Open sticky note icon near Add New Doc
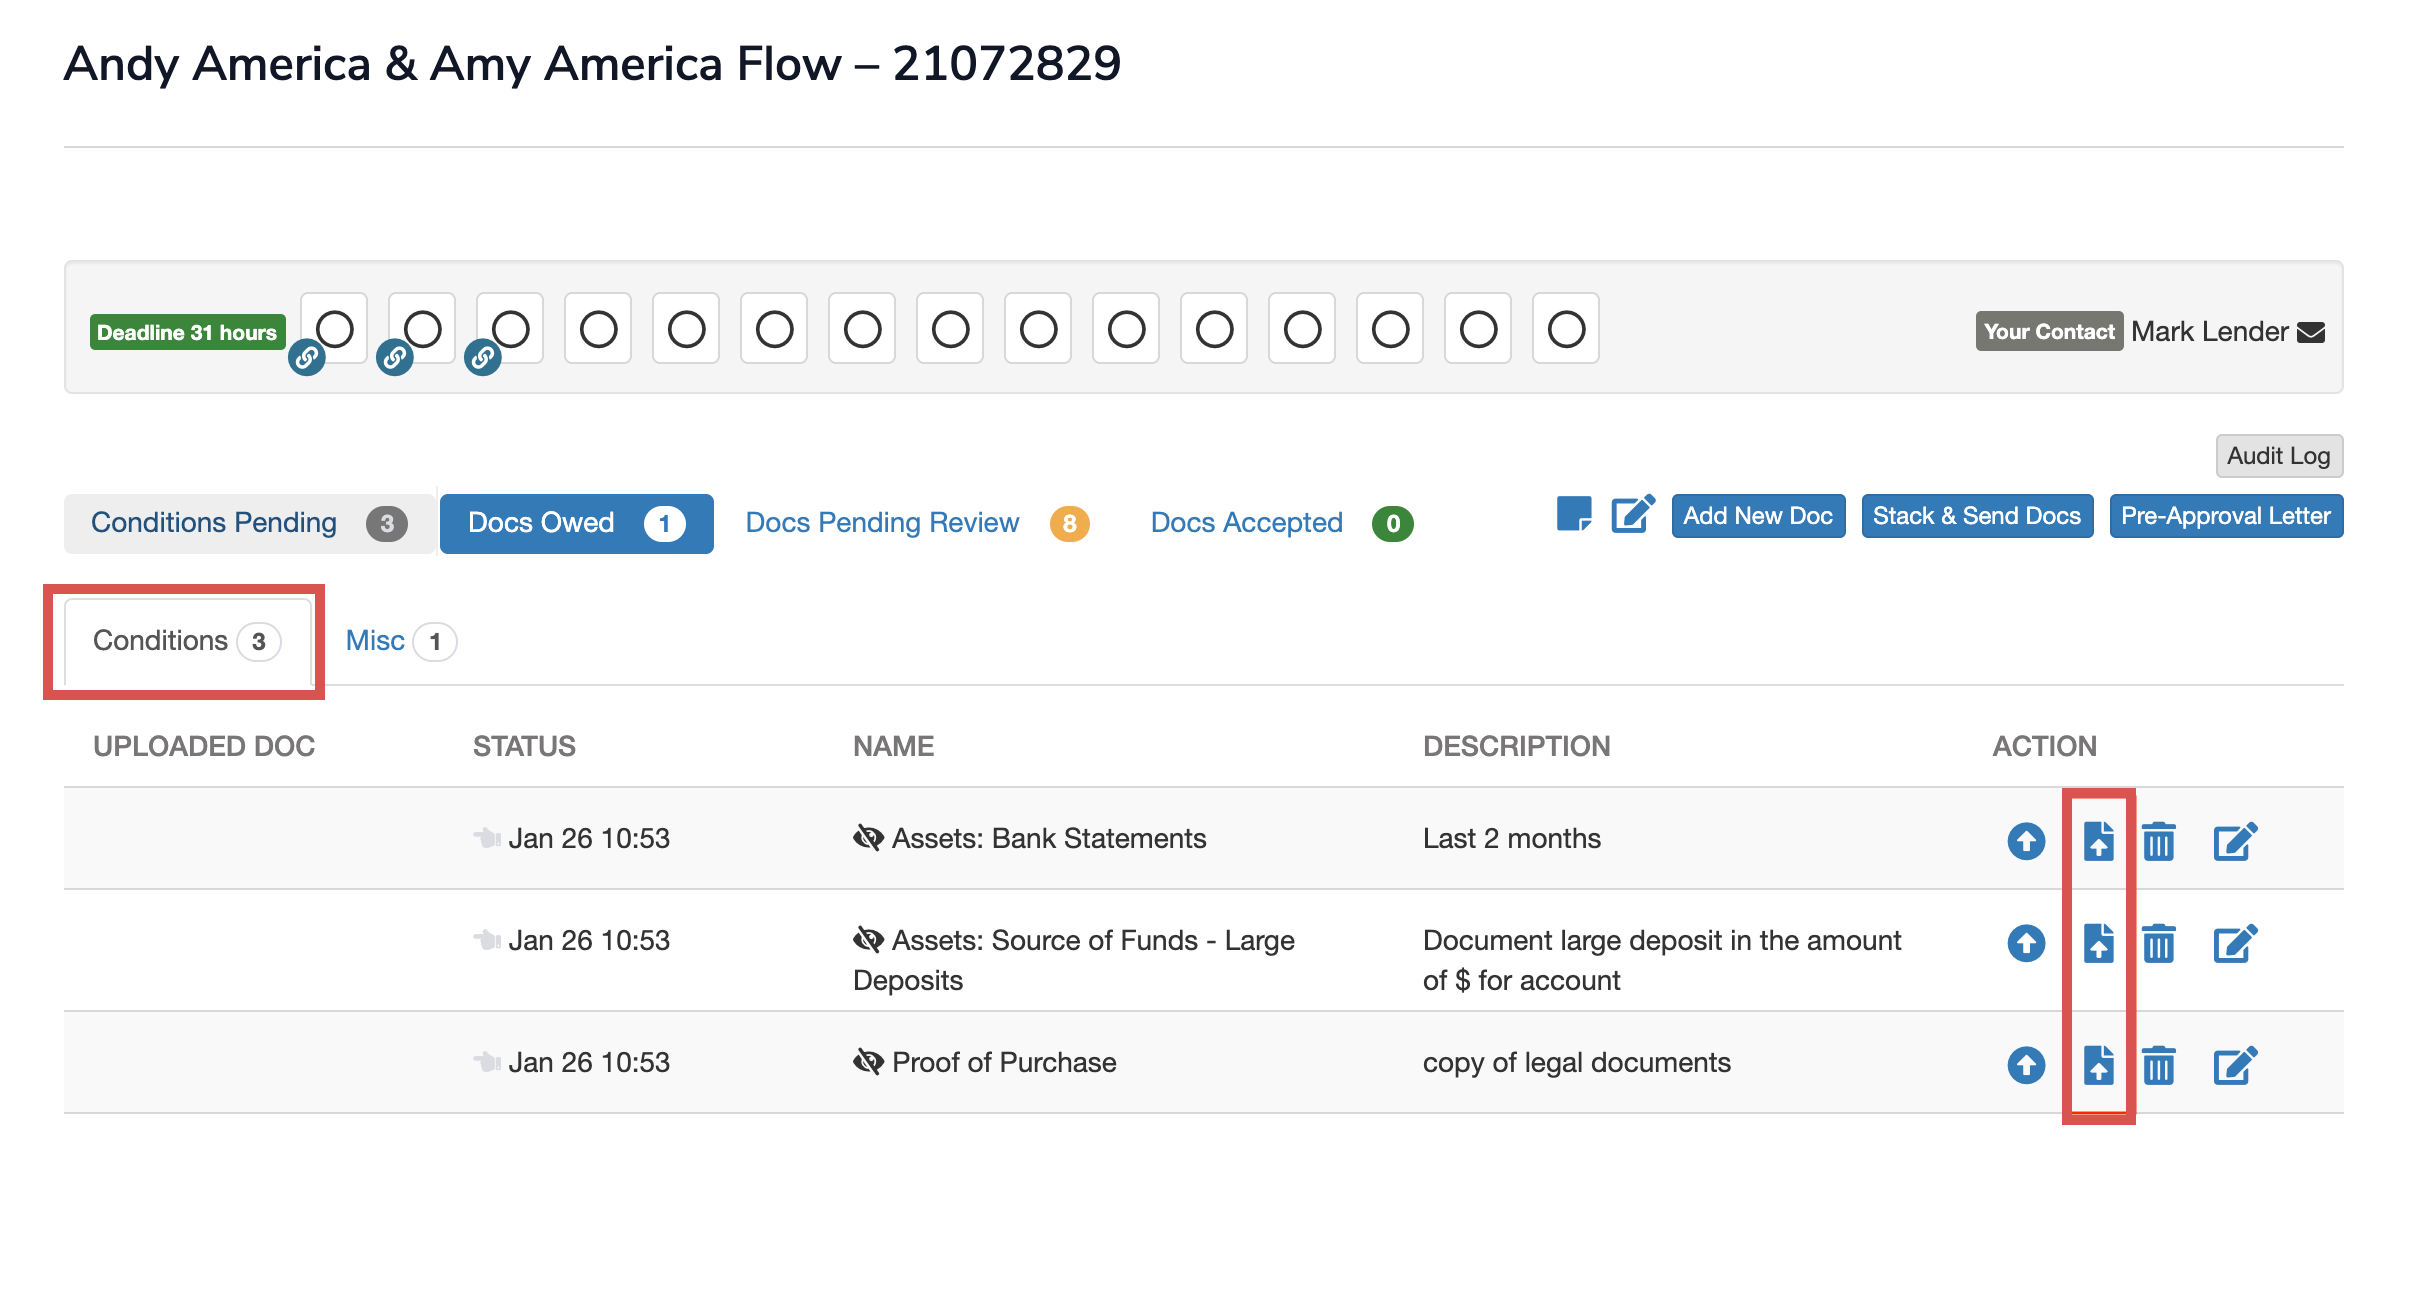This screenshot has width=2432, height=1298. [x=1574, y=514]
